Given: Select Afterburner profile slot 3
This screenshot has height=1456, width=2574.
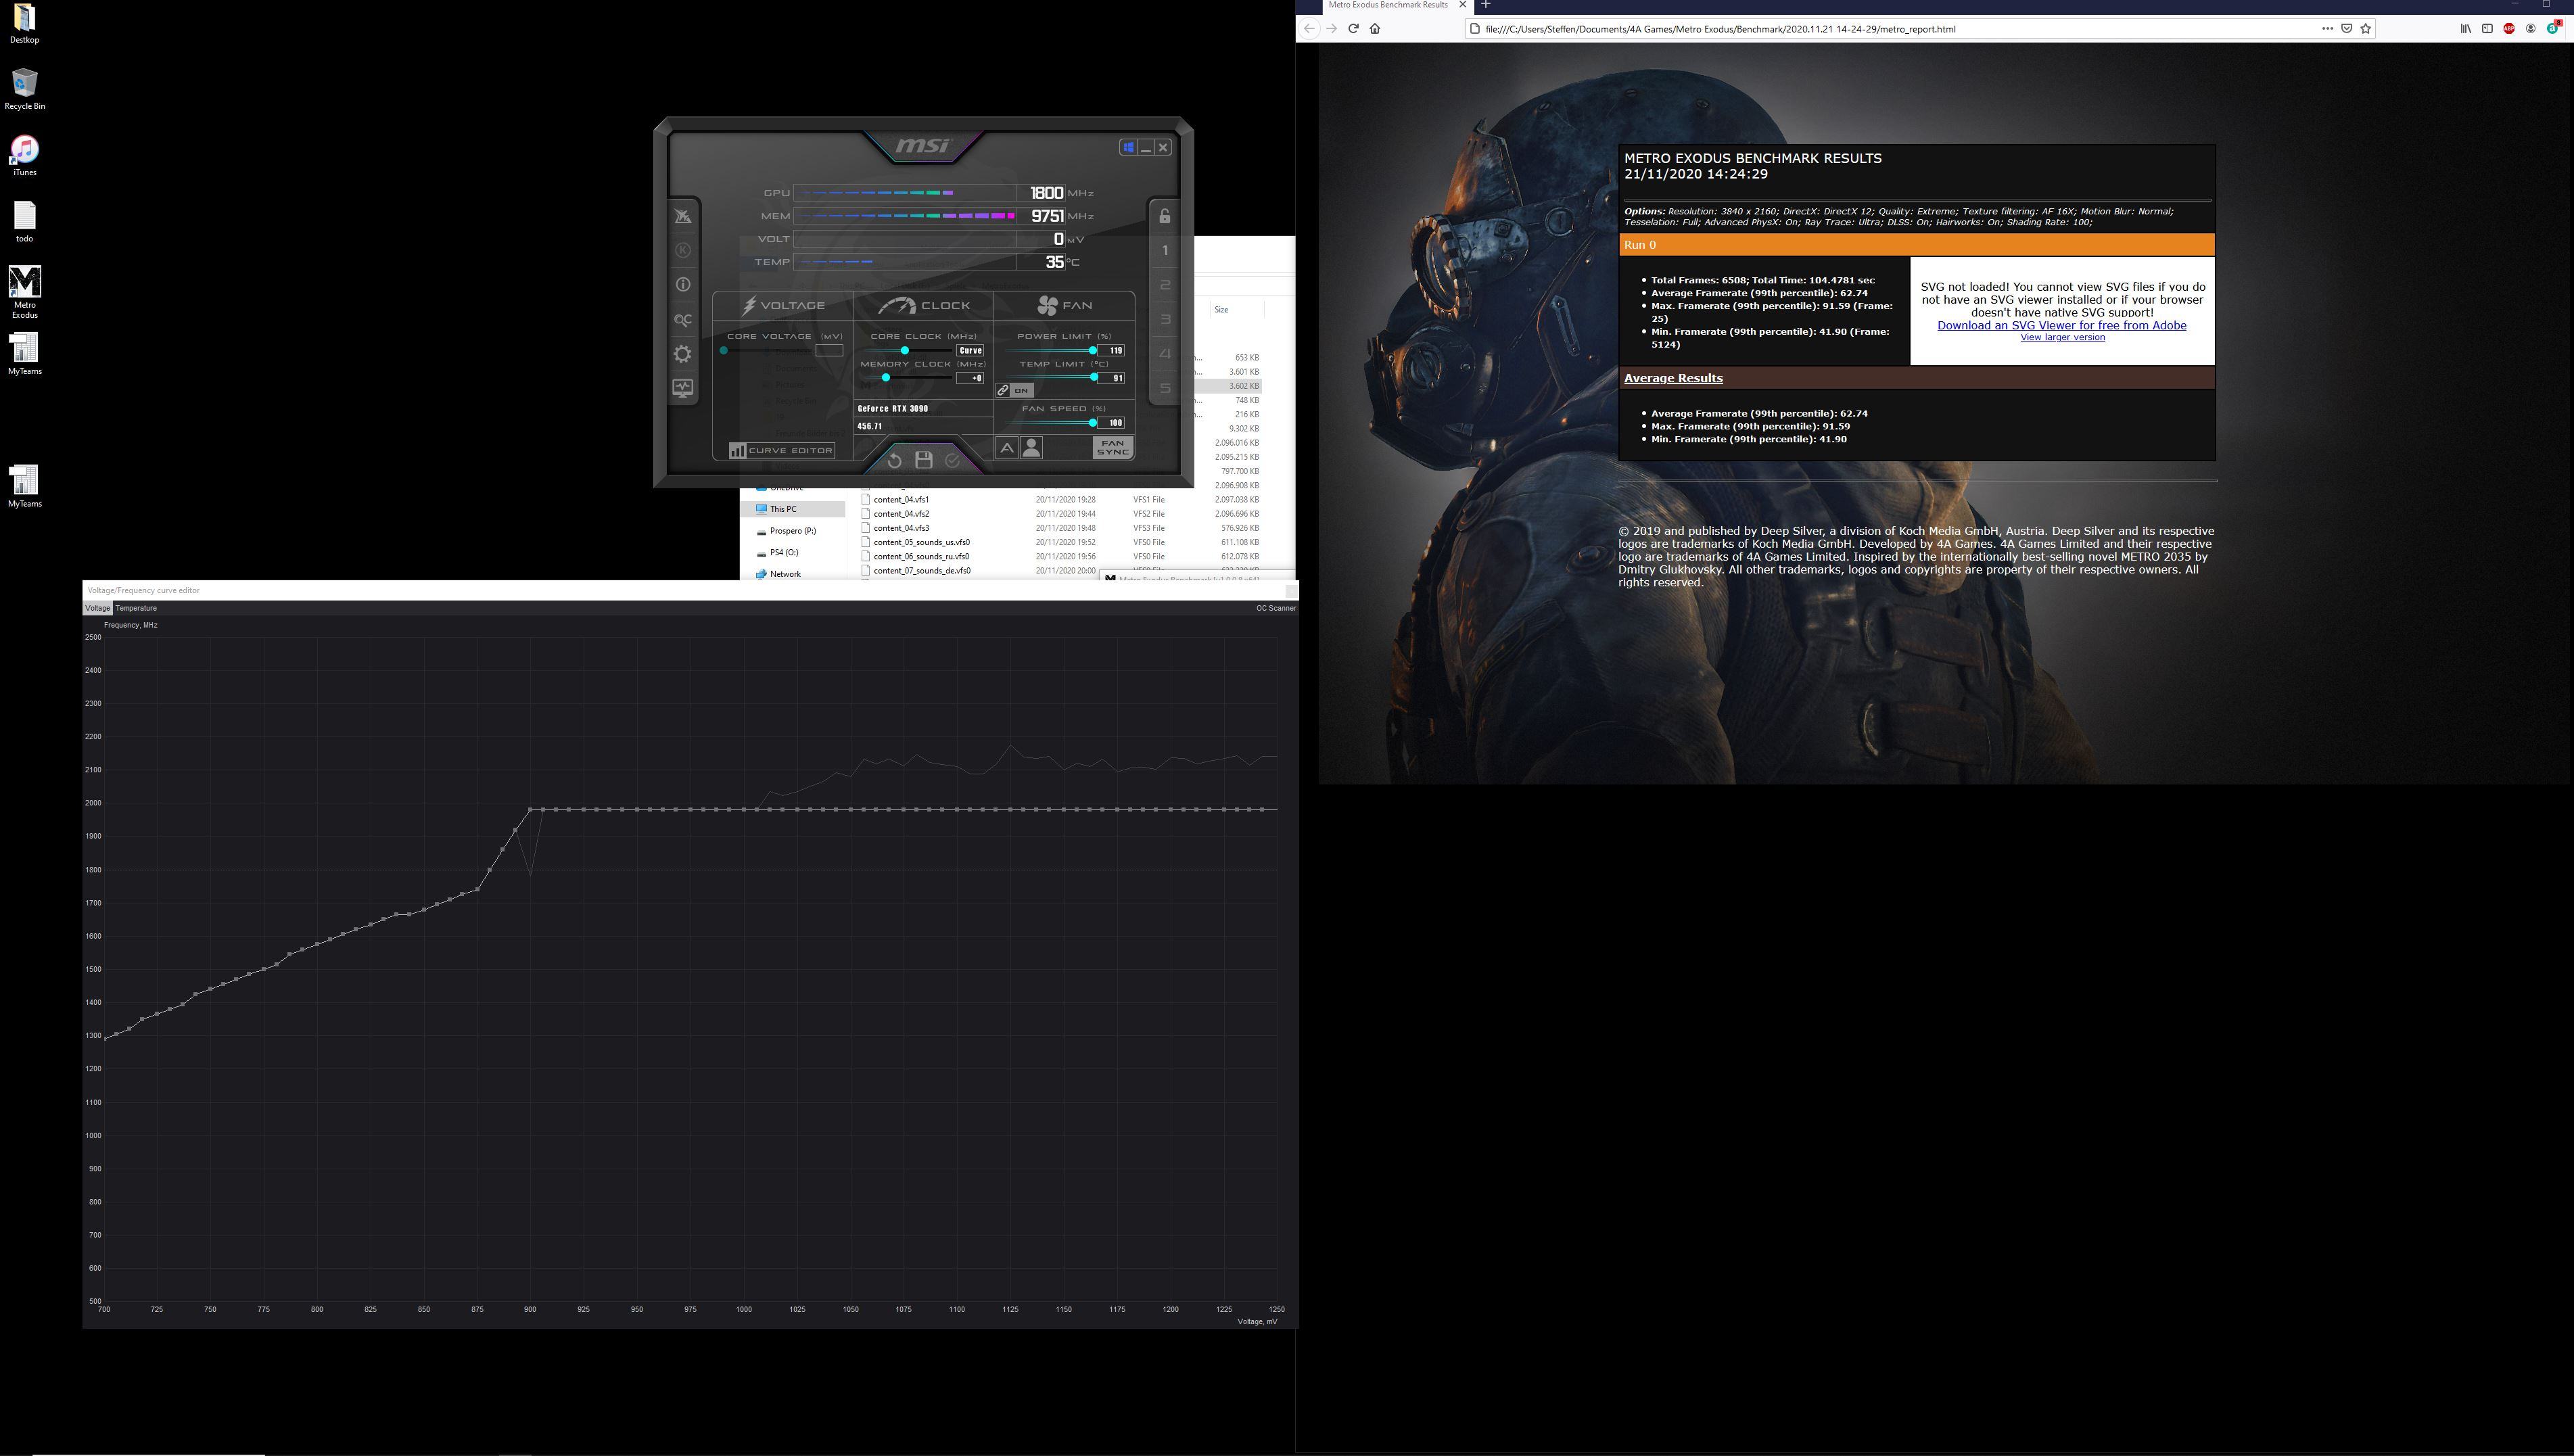Looking at the screenshot, I should [1165, 320].
